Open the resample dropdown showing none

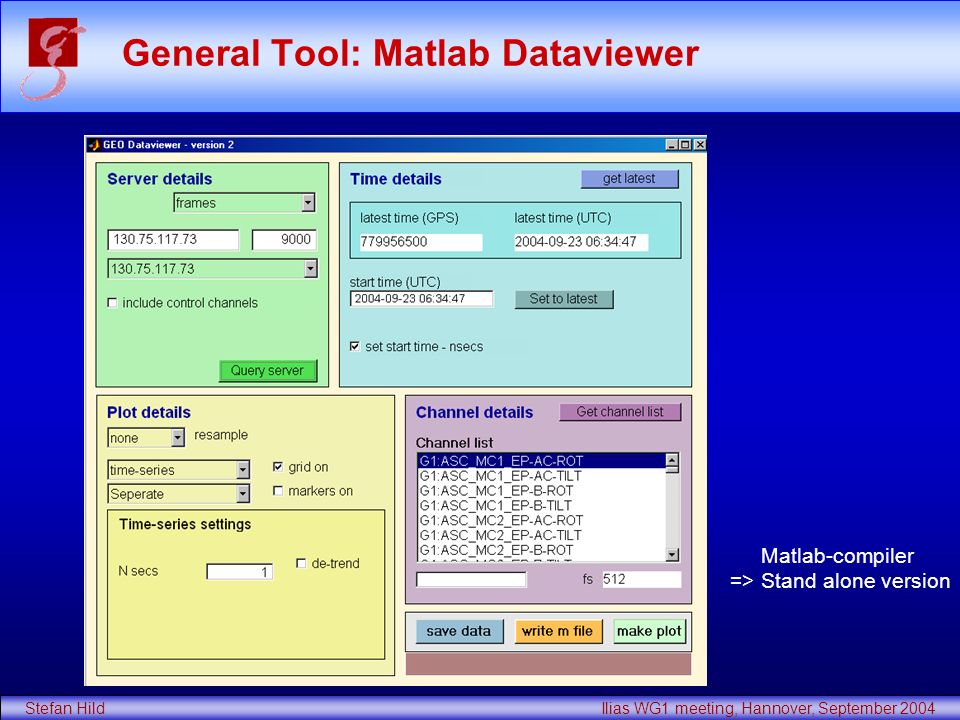pos(146,438)
